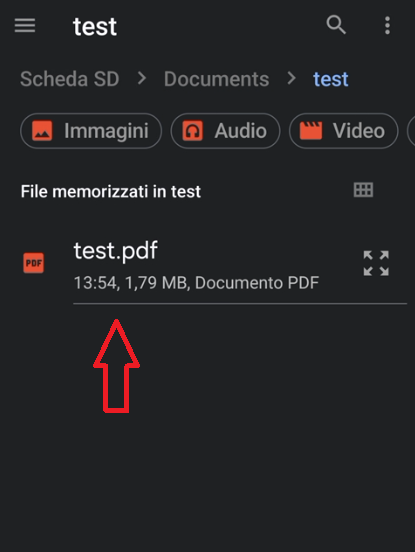This screenshot has height=552, width=415.
Task: Switch to grid view layout
Action: (x=363, y=190)
